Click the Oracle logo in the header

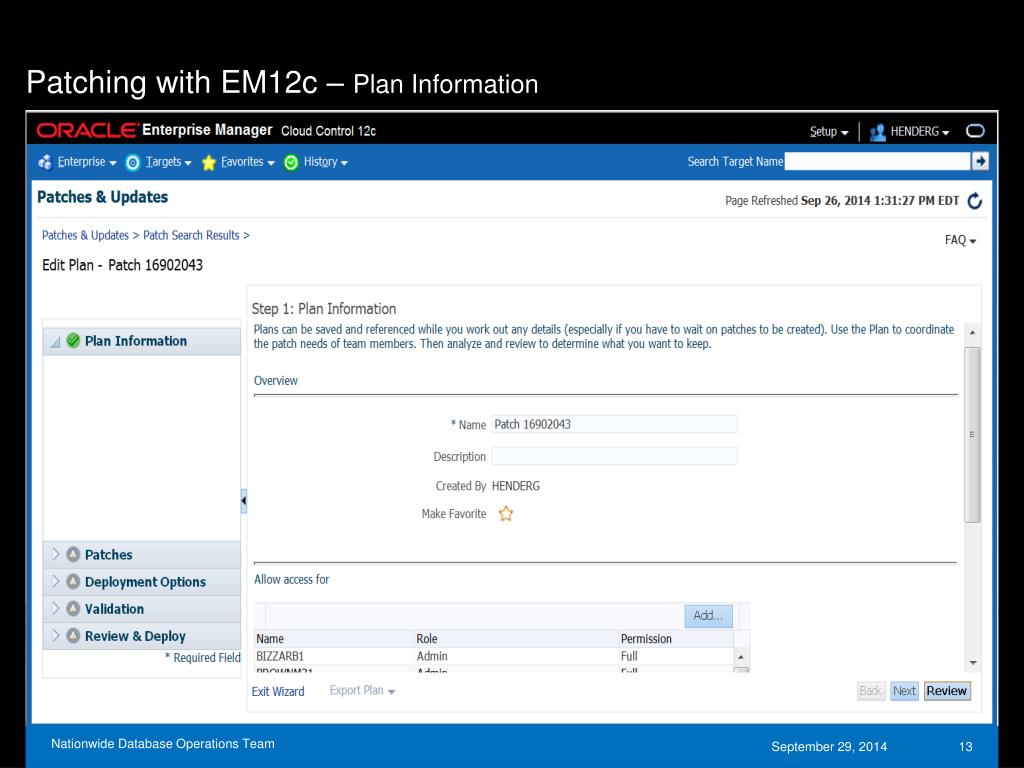(x=88, y=131)
